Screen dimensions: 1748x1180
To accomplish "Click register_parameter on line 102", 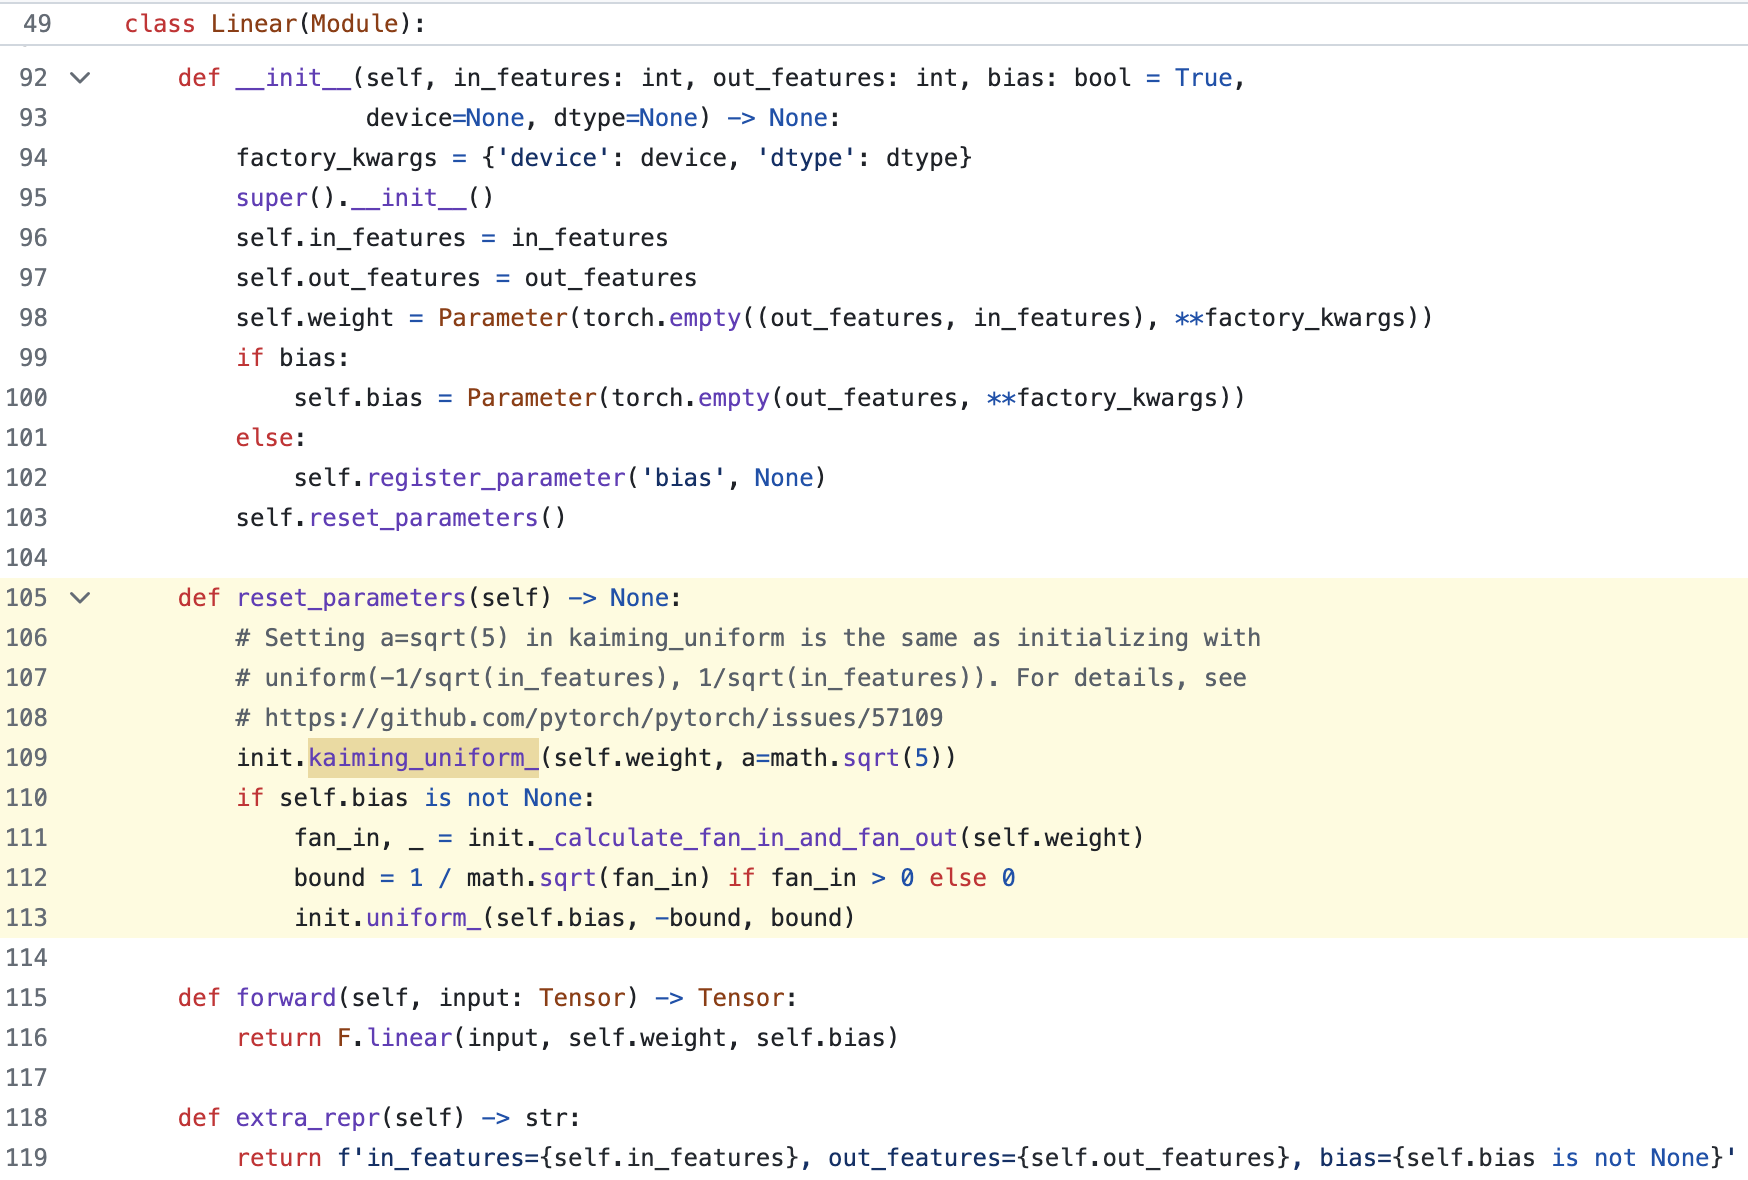I will (x=496, y=478).
